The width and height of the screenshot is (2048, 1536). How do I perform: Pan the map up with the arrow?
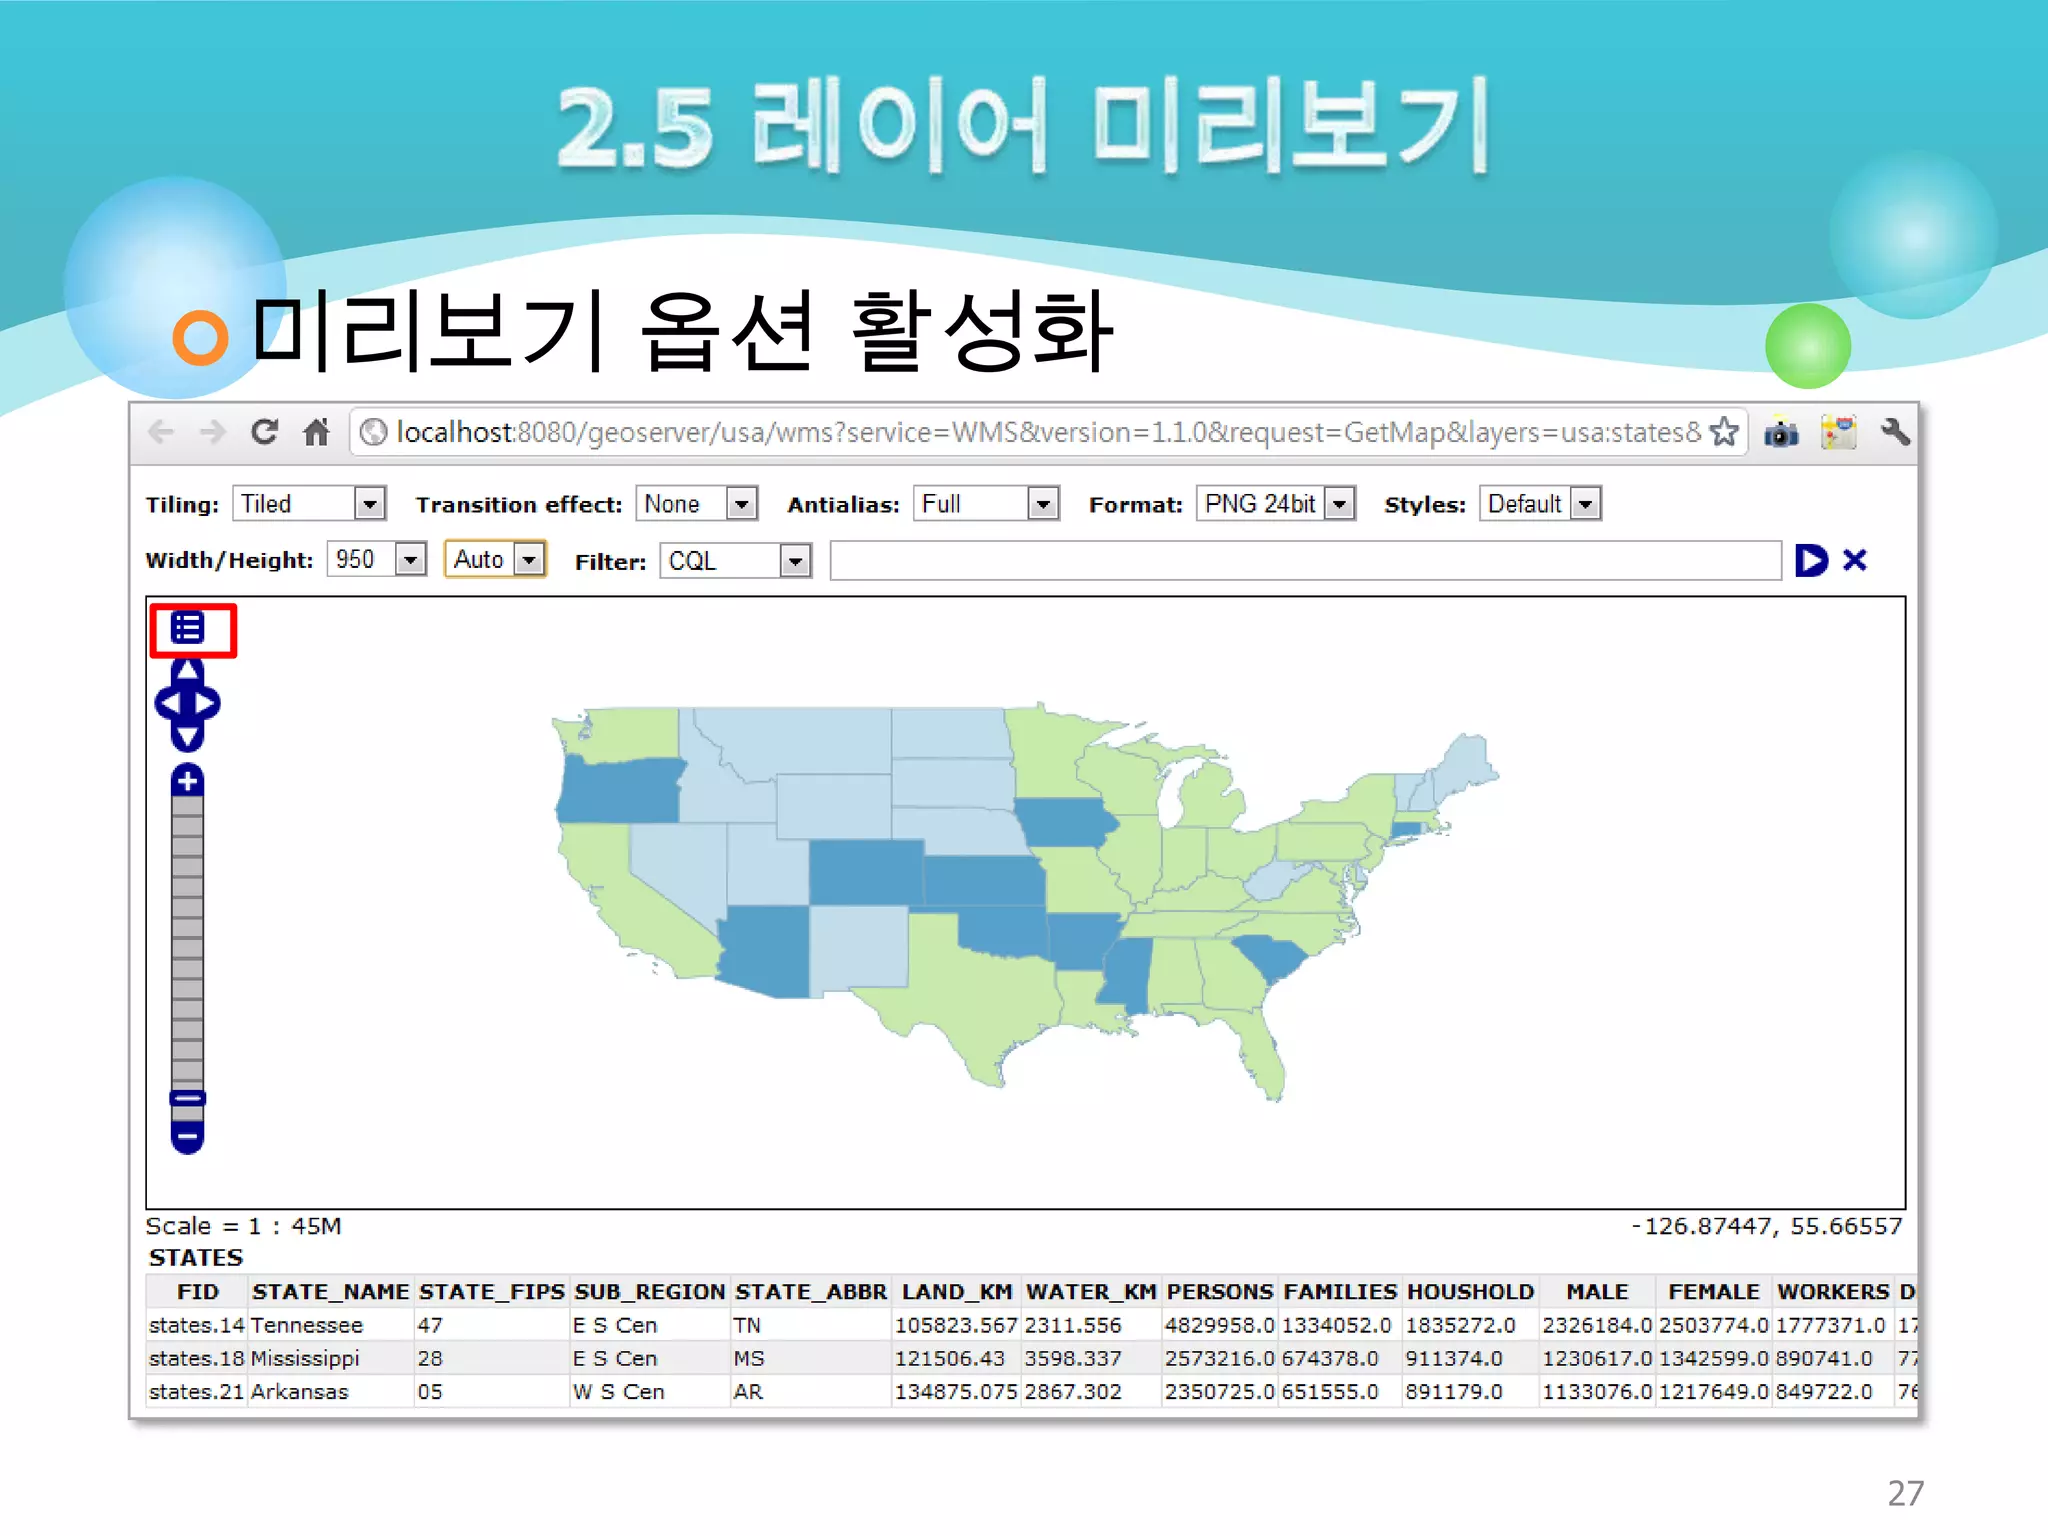(187, 671)
